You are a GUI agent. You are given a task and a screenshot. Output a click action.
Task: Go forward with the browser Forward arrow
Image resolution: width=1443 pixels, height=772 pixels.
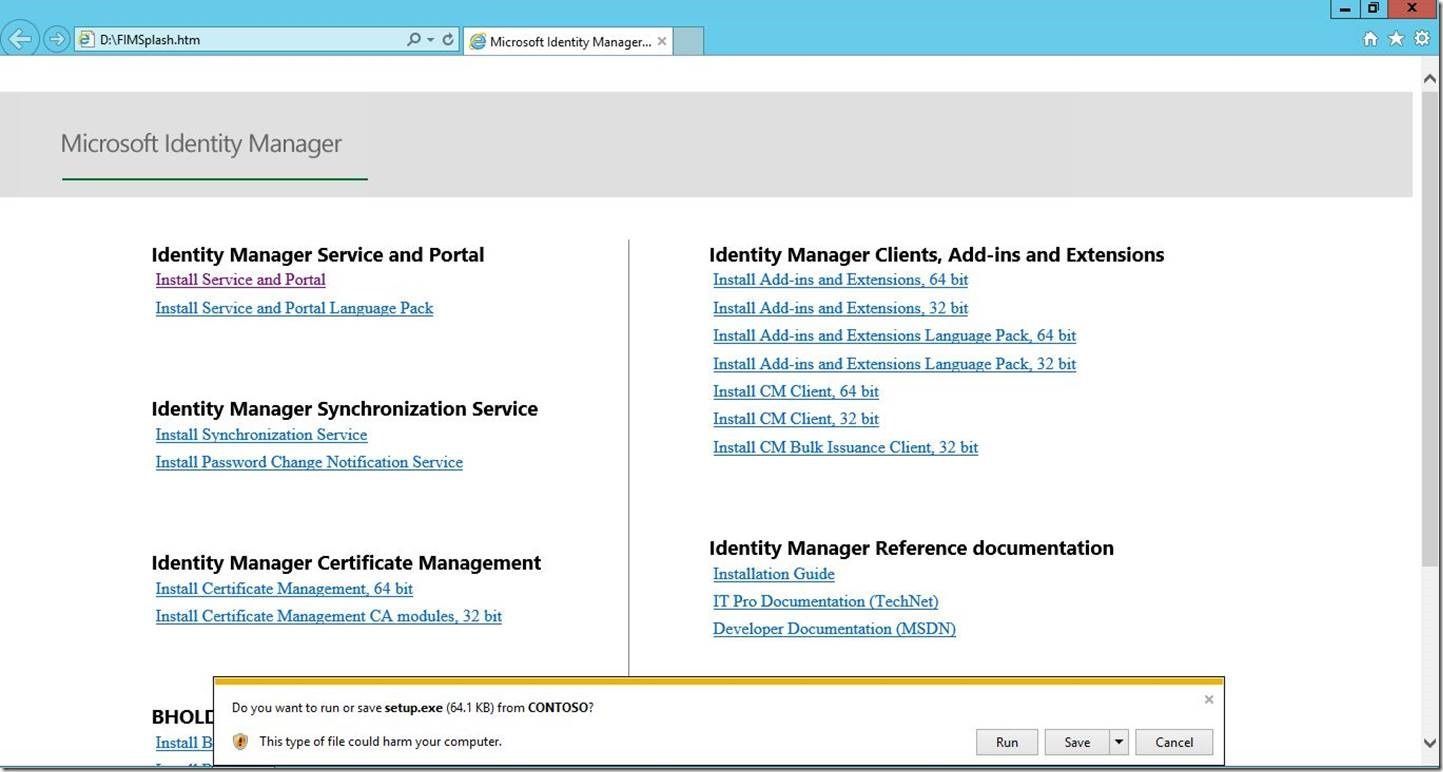coord(57,40)
